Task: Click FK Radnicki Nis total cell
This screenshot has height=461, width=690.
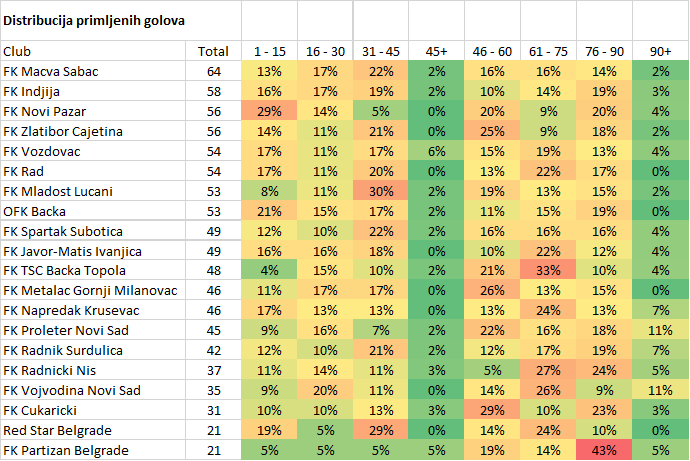Action: 213,370
